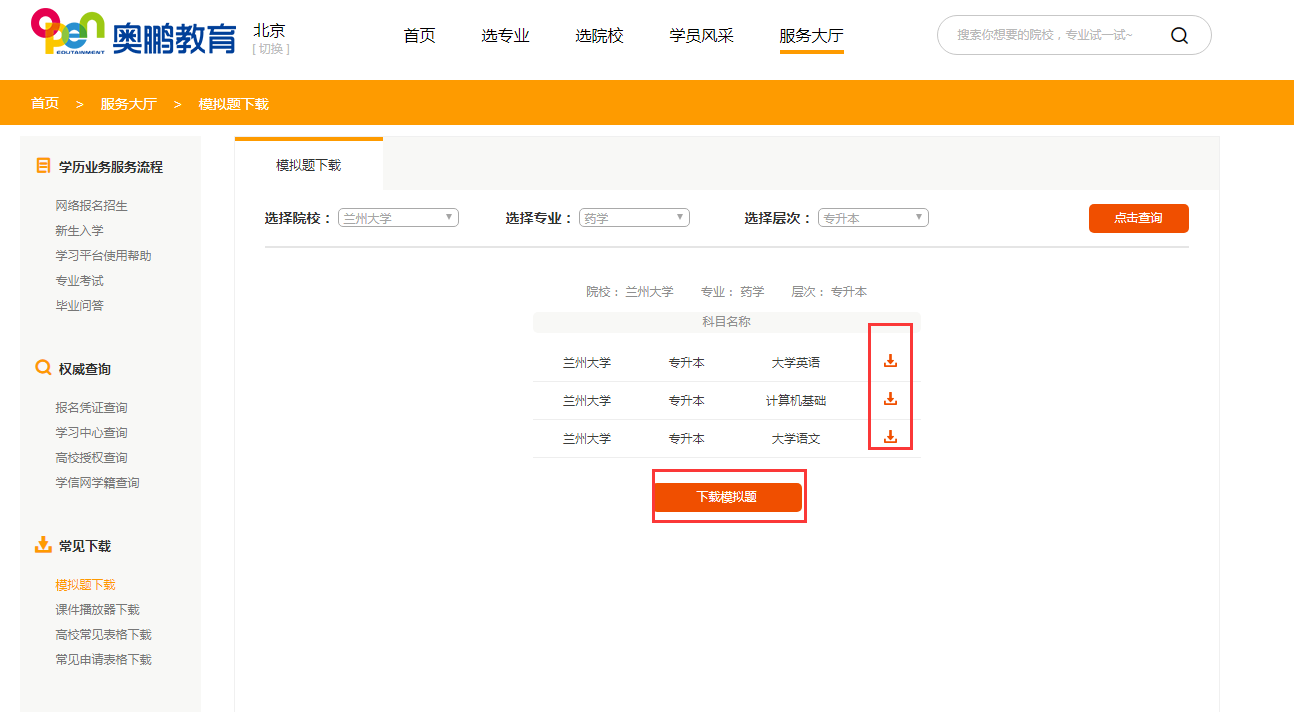Select 服务大厅 in the top navigation

[810, 35]
